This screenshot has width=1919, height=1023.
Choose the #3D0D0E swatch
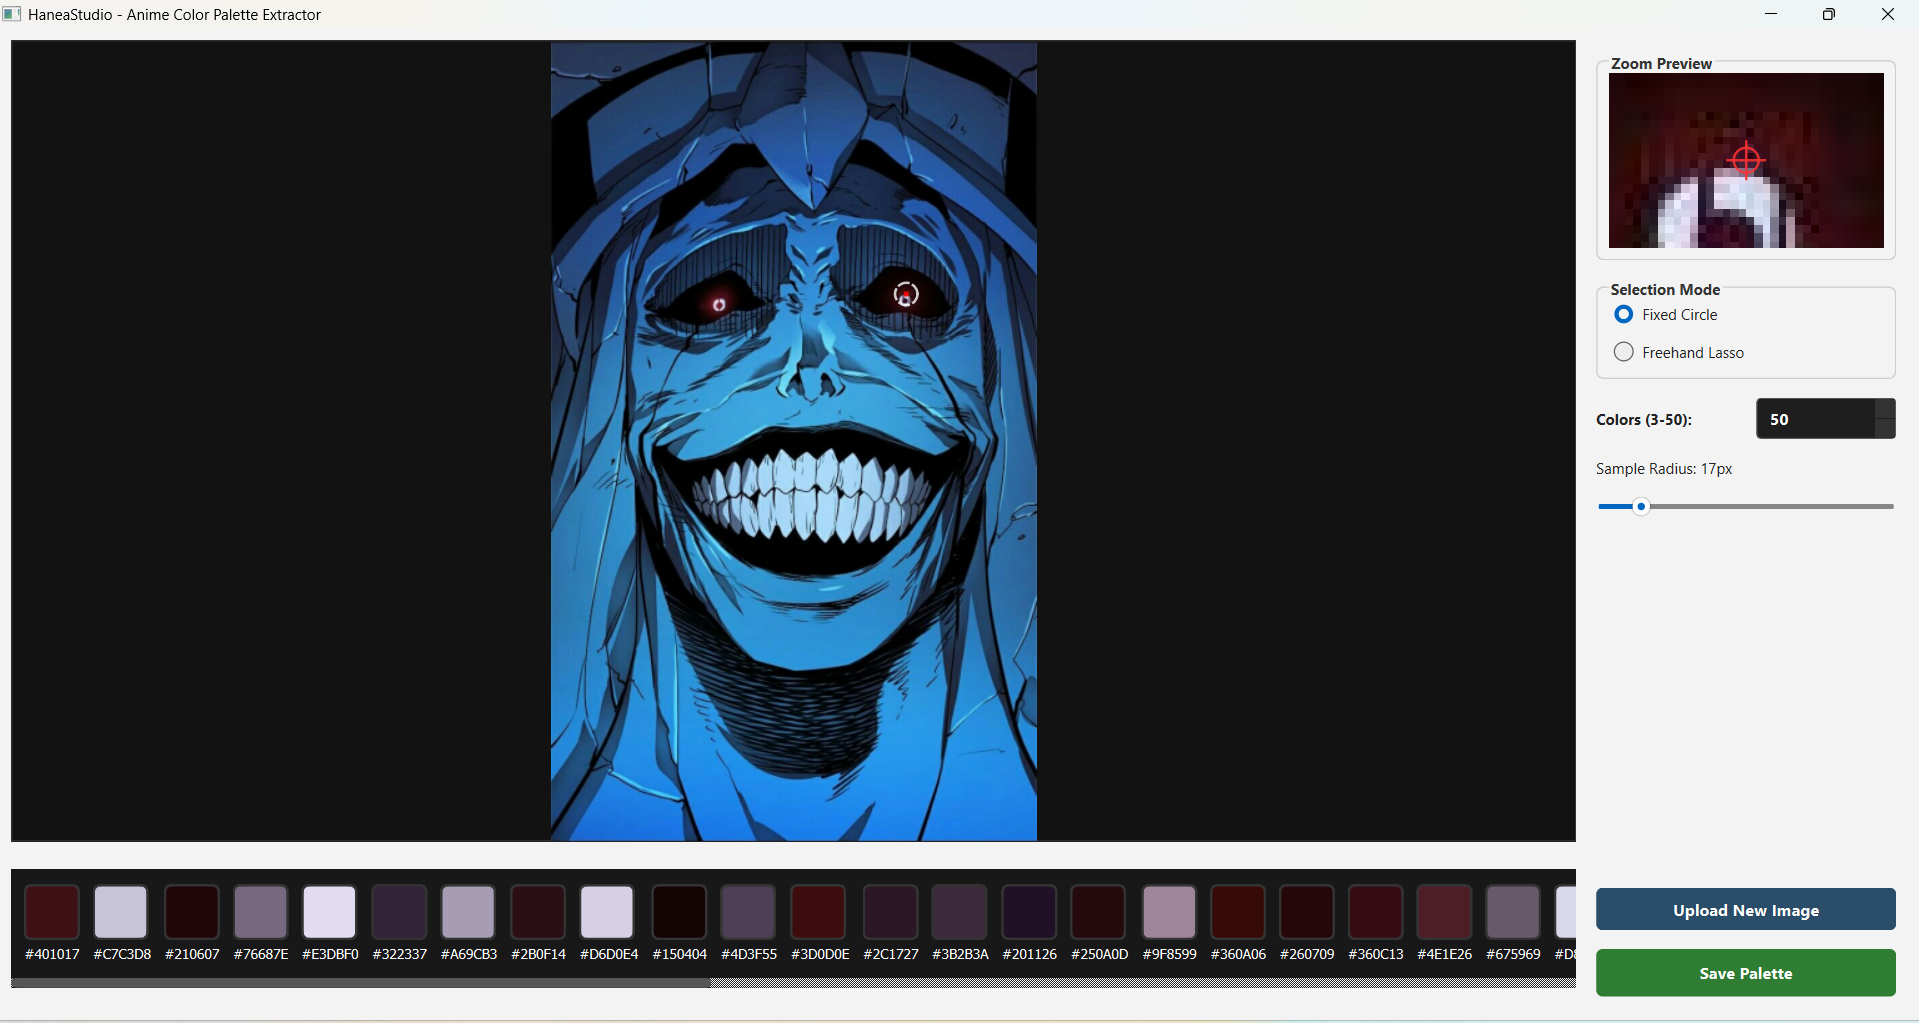coord(818,911)
